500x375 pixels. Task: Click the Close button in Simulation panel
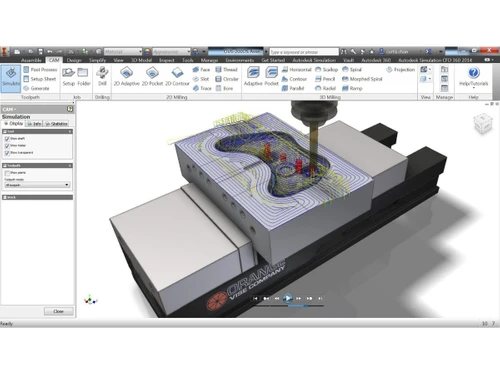pyautogui.click(x=58, y=311)
